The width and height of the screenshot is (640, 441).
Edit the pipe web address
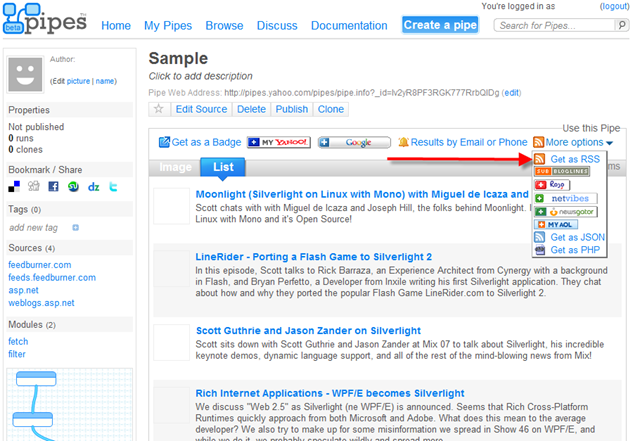511,93
